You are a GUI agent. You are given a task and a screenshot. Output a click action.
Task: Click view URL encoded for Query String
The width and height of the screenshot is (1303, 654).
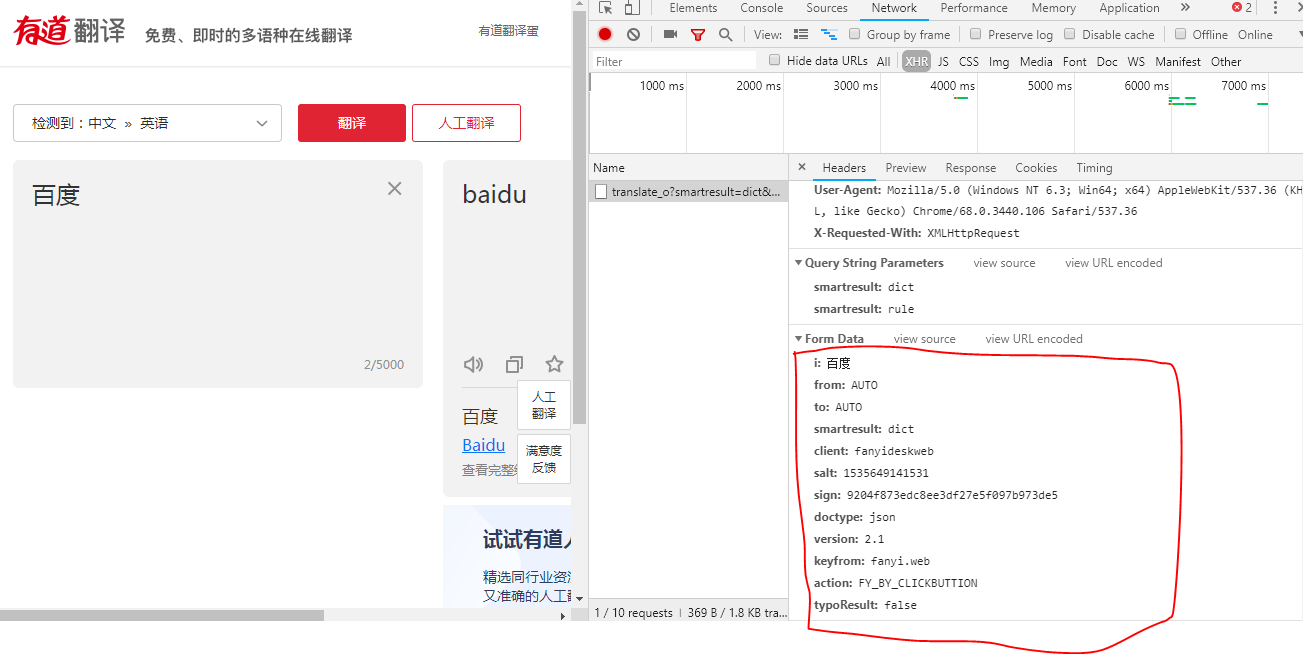click(1114, 263)
